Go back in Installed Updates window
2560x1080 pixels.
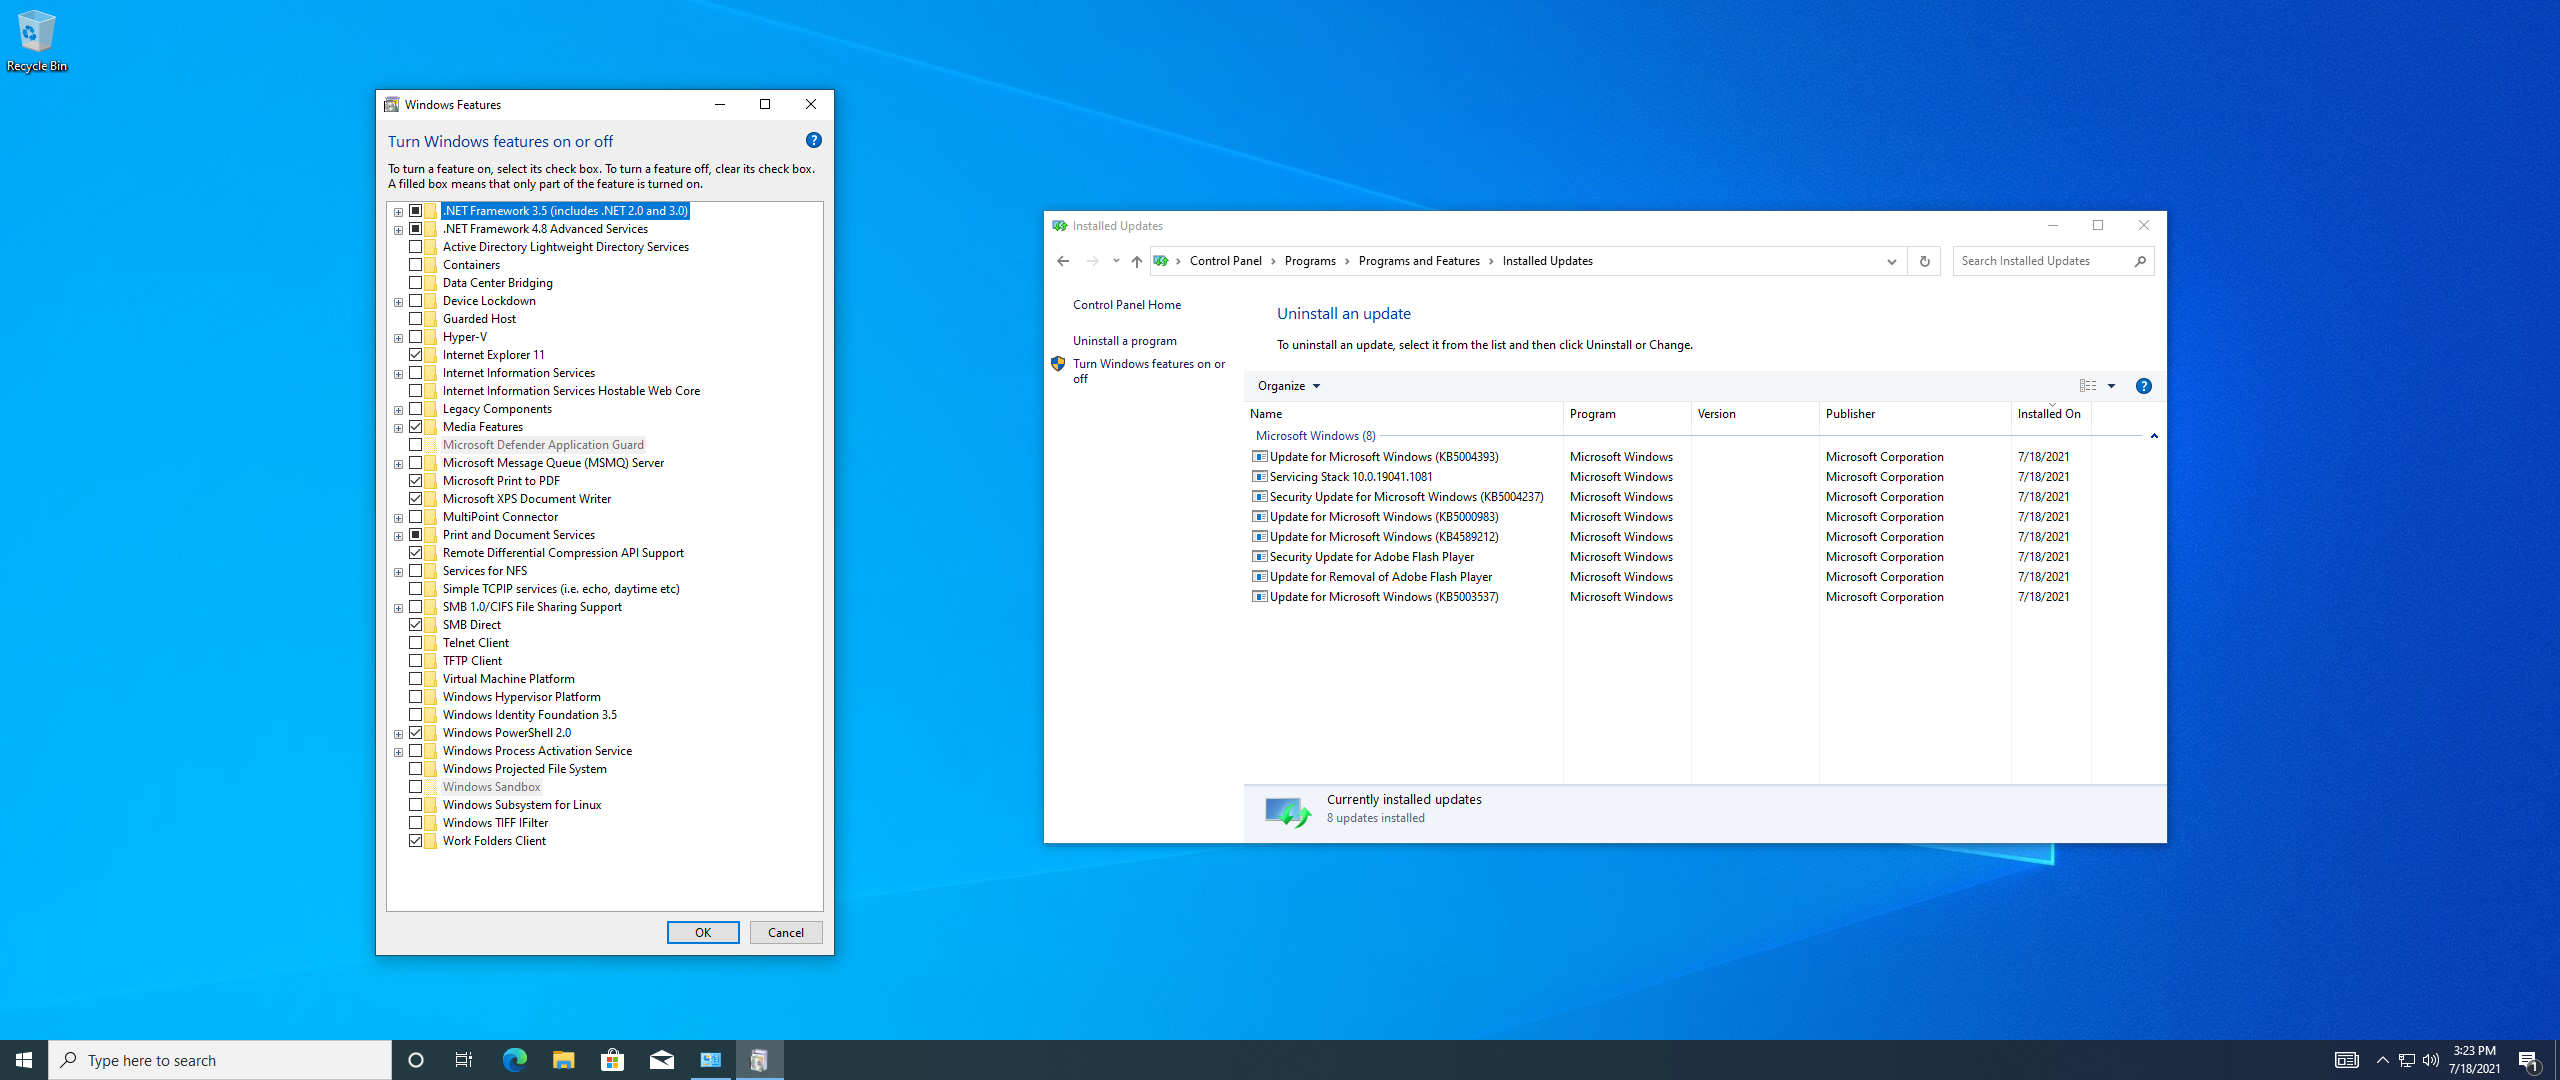point(1063,261)
